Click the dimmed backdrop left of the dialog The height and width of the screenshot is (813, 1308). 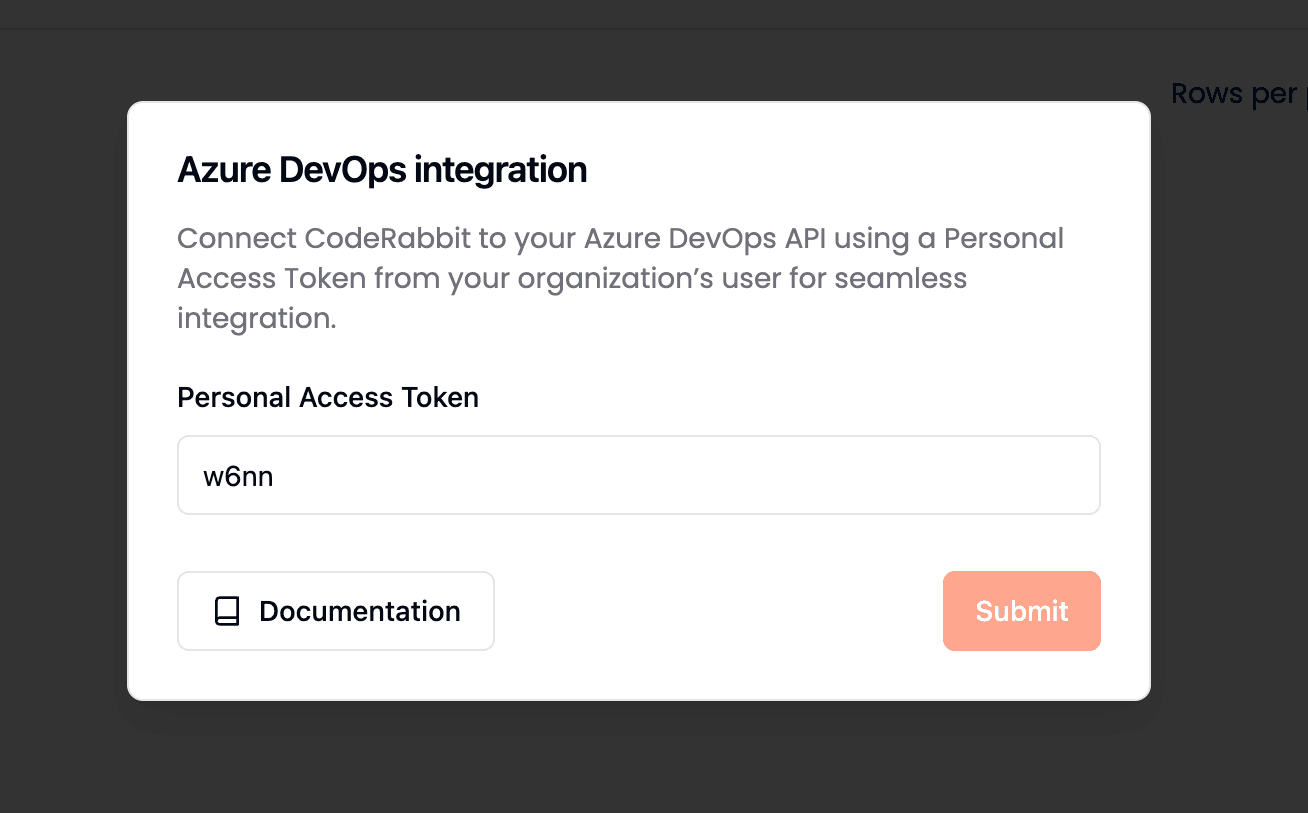point(62,400)
